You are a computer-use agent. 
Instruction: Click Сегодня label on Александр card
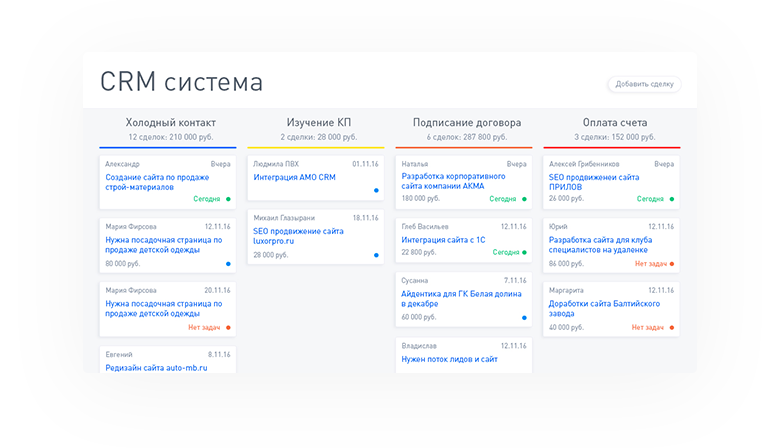point(206,199)
